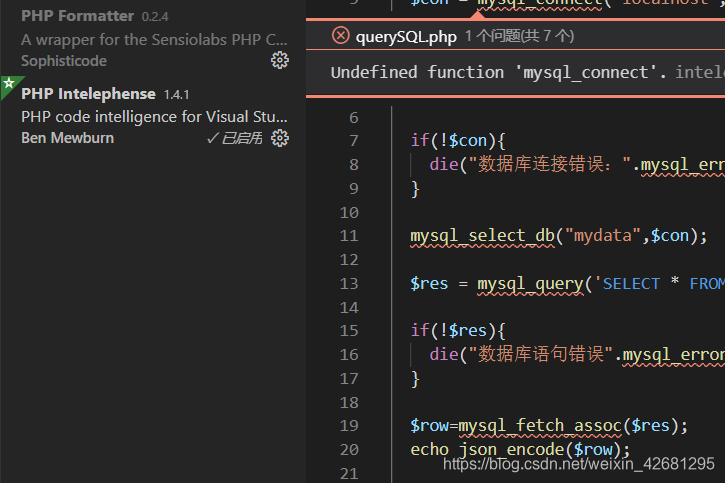The width and height of the screenshot is (725, 483).
Task: Click the 已启用 enabled status label
Action: point(235,138)
